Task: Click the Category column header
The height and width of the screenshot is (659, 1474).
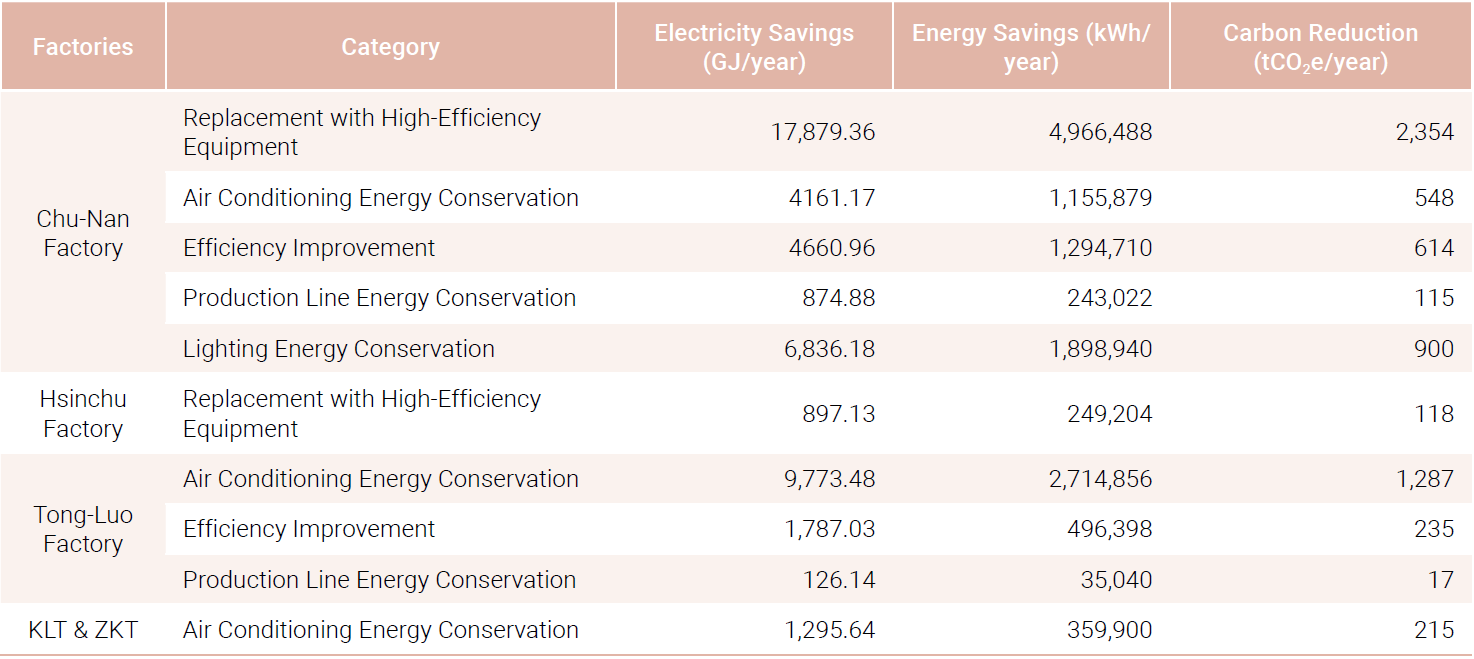Action: point(390,47)
